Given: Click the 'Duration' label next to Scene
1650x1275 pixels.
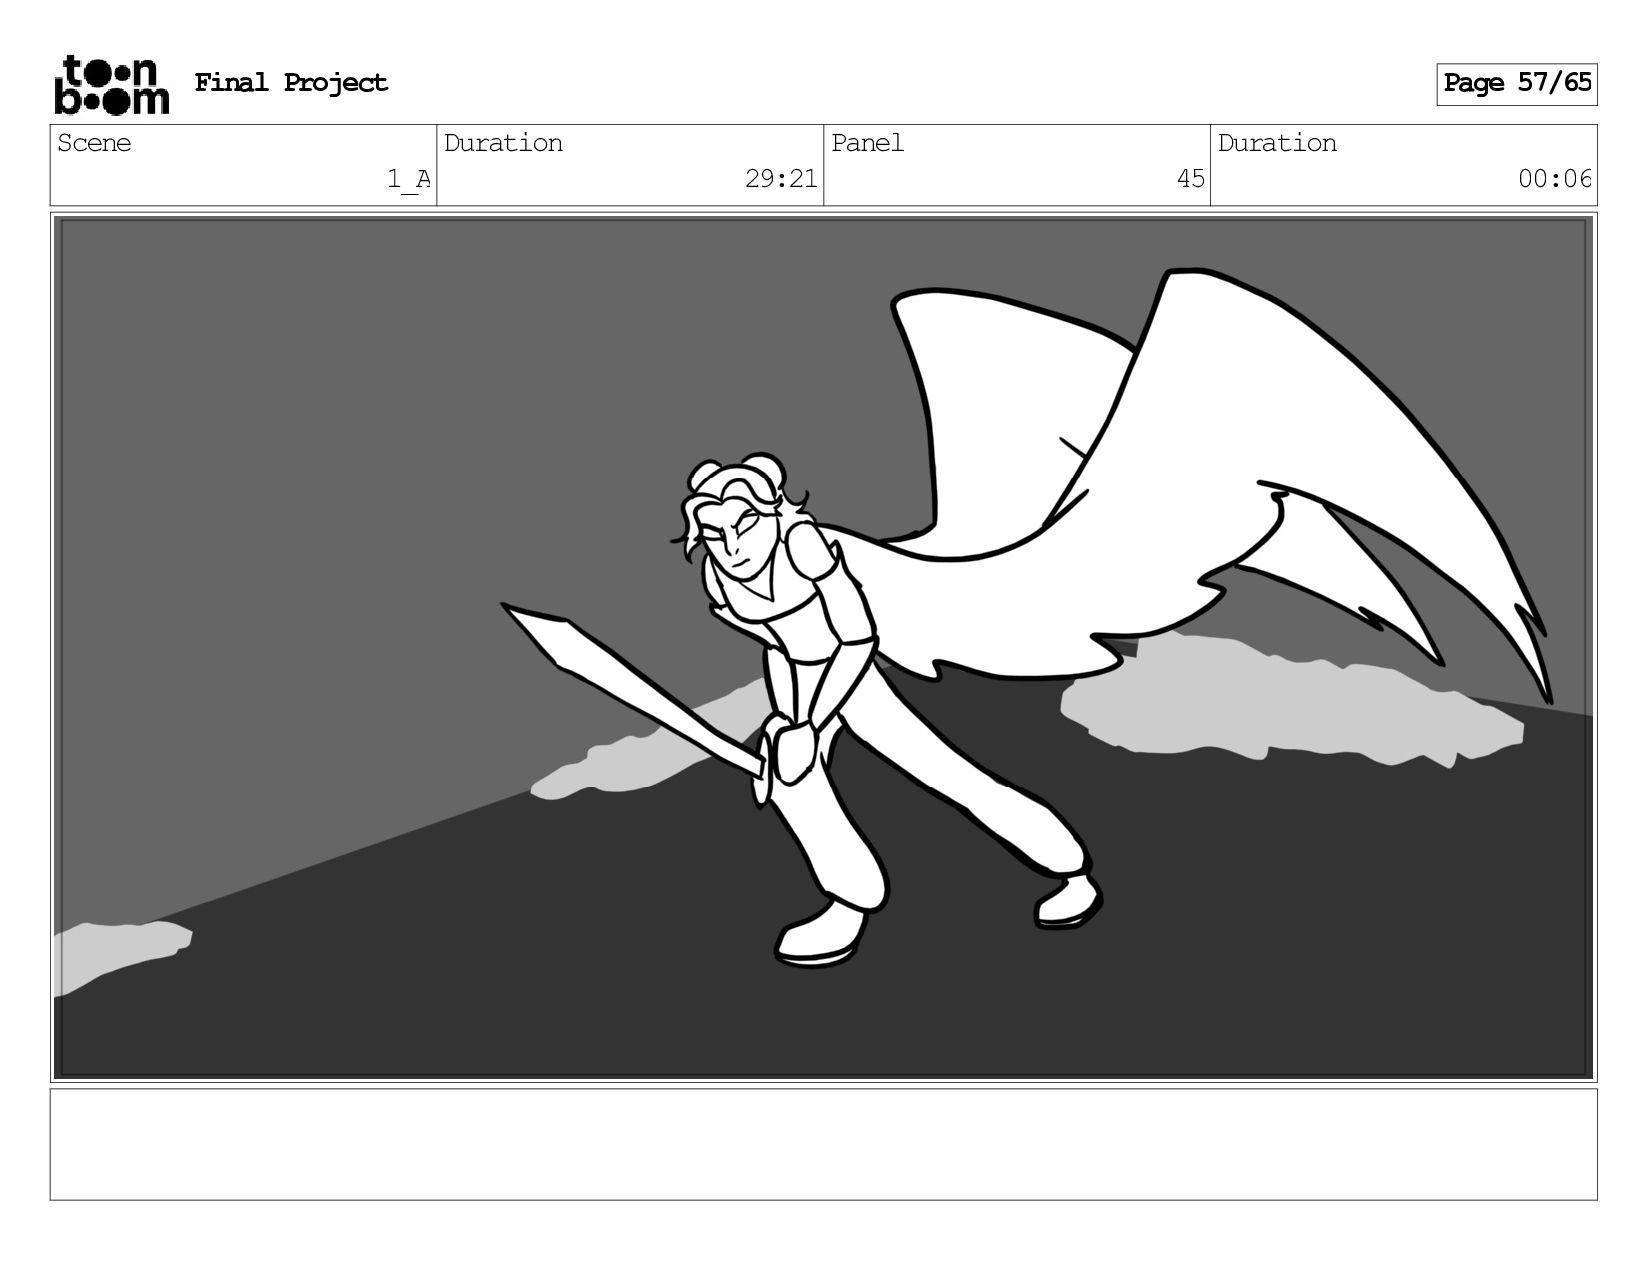Looking at the screenshot, I should (x=503, y=143).
